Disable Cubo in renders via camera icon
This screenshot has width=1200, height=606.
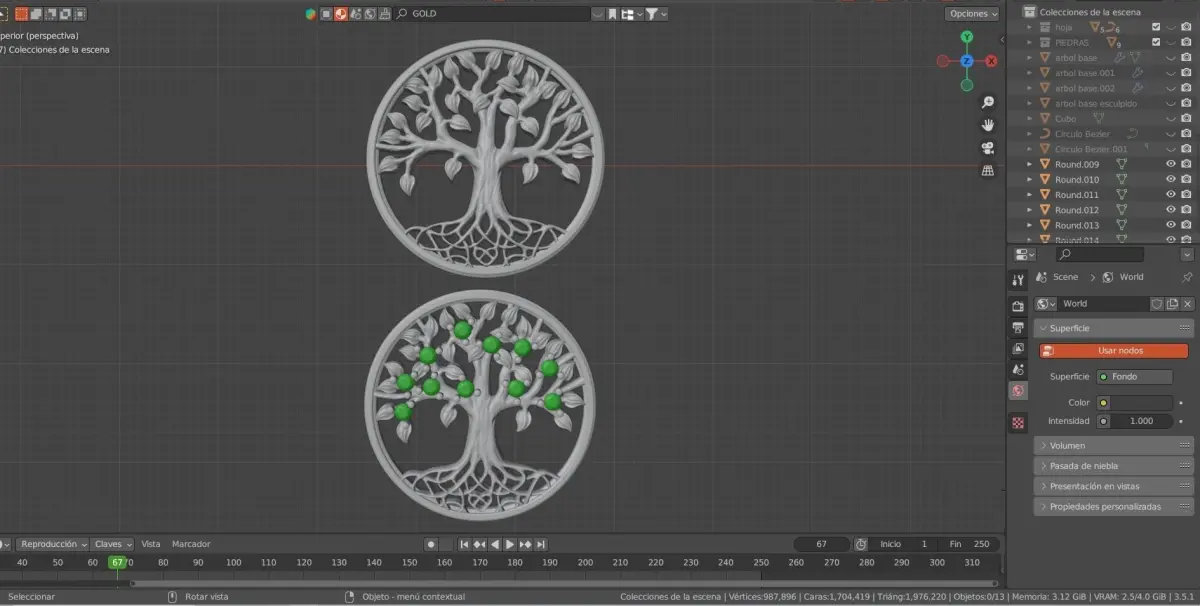(1186, 118)
